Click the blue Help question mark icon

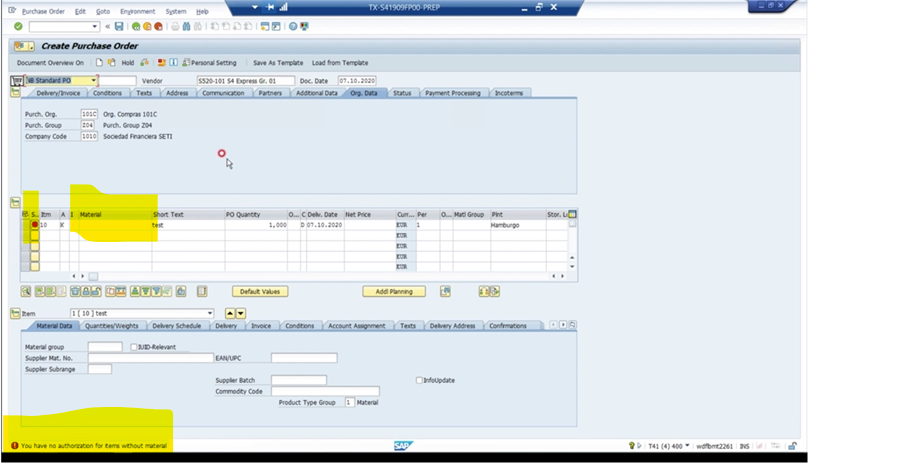(293, 27)
